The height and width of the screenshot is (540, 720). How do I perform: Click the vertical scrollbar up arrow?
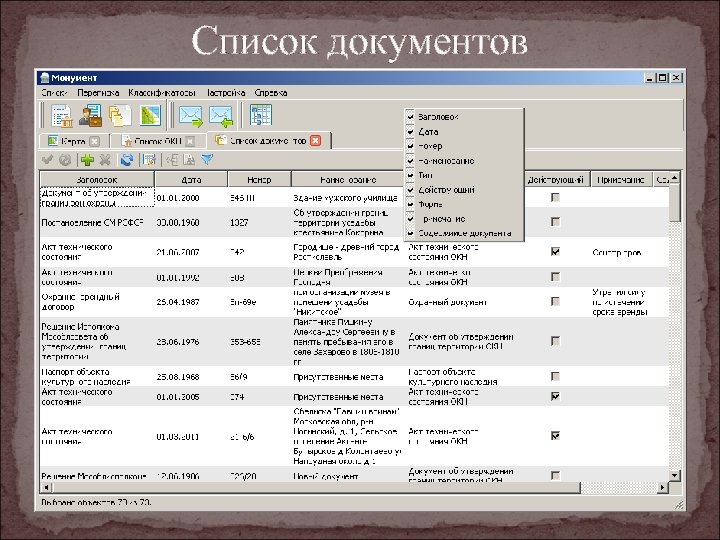(x=674, y=178)
